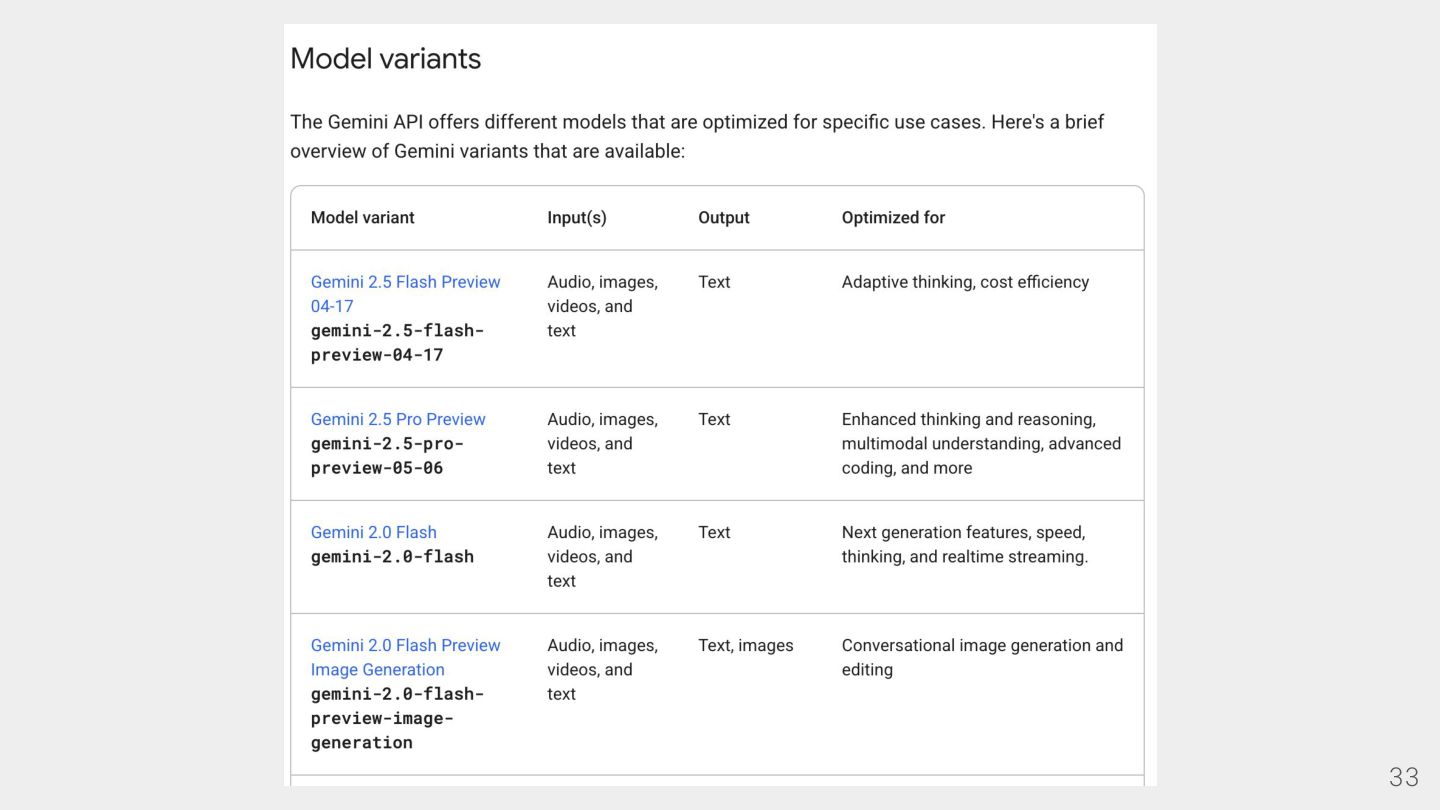The image size is (1440, 810).
Task: Click the 'Text, images' output cell
Action: pos(745,645)
